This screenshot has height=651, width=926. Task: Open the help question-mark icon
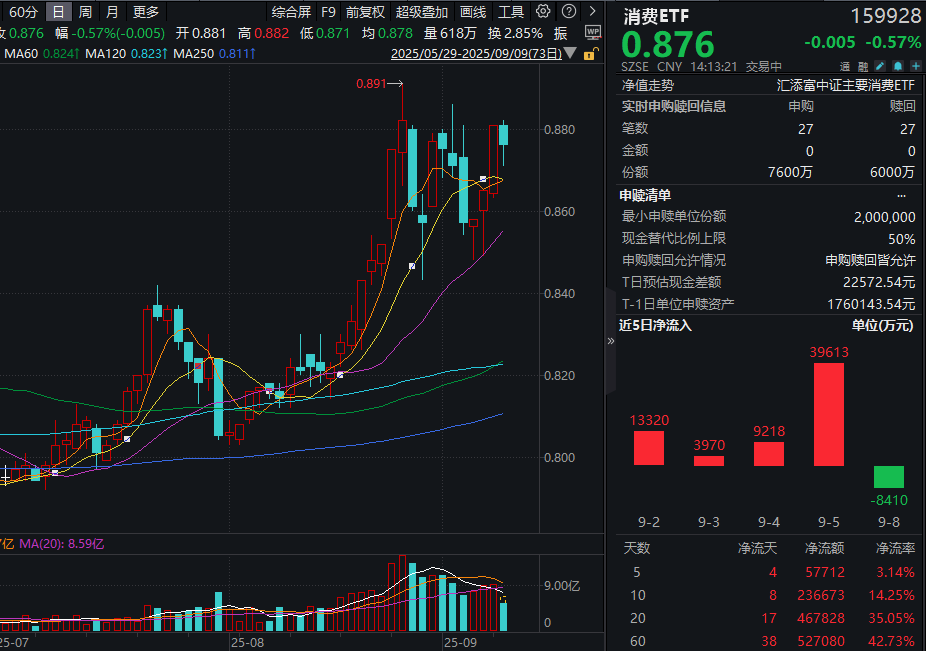(x=567, y=10)
